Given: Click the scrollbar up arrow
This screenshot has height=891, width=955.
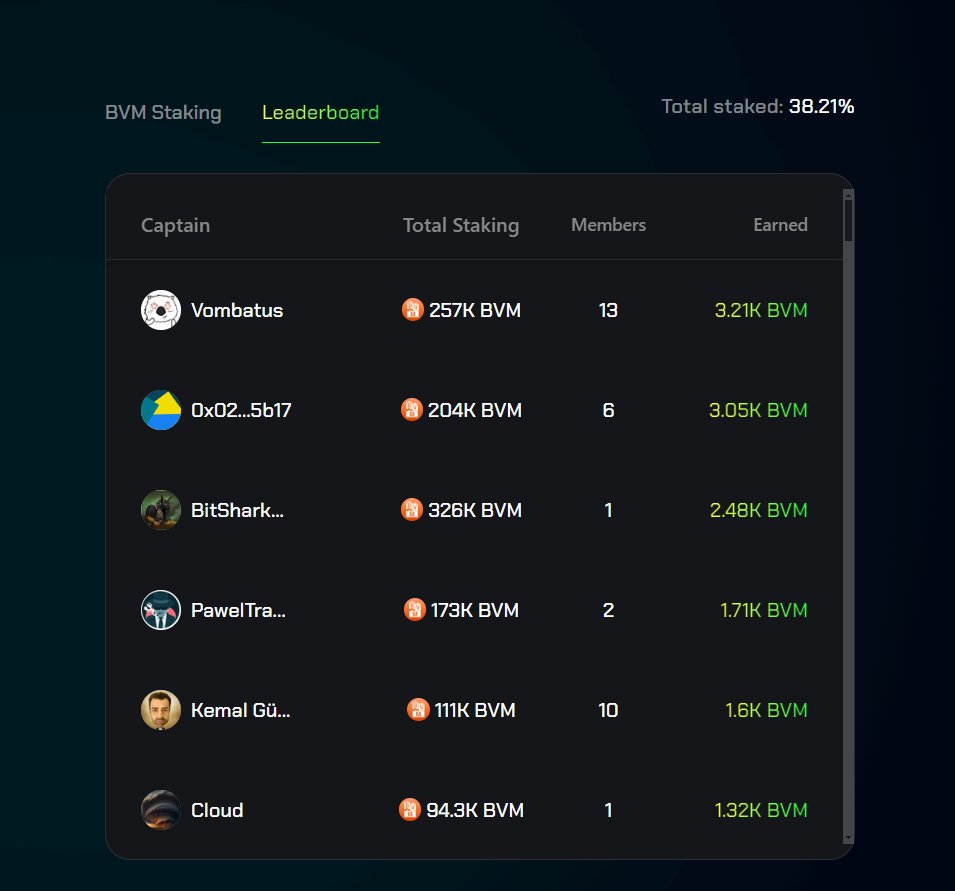Looking at the screenshot, I should click(848, 194).
